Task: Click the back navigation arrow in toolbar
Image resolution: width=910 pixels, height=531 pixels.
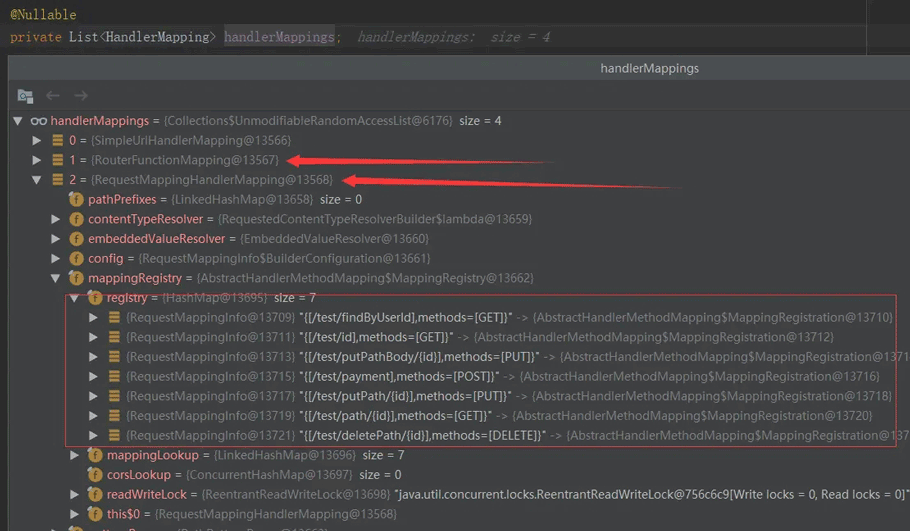Action: pyautogui.click(x=53, y=95)
